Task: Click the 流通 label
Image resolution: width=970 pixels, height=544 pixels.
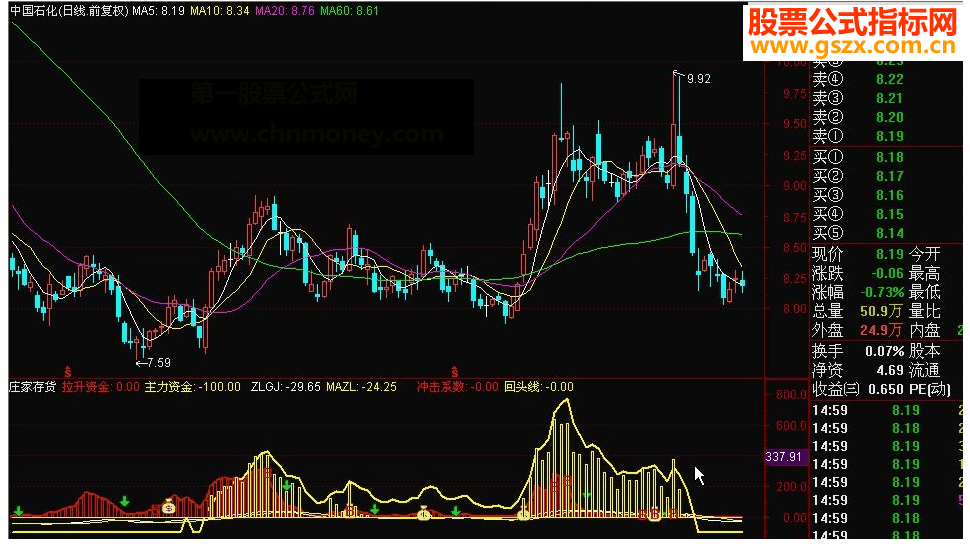Action: click(925, 371)
